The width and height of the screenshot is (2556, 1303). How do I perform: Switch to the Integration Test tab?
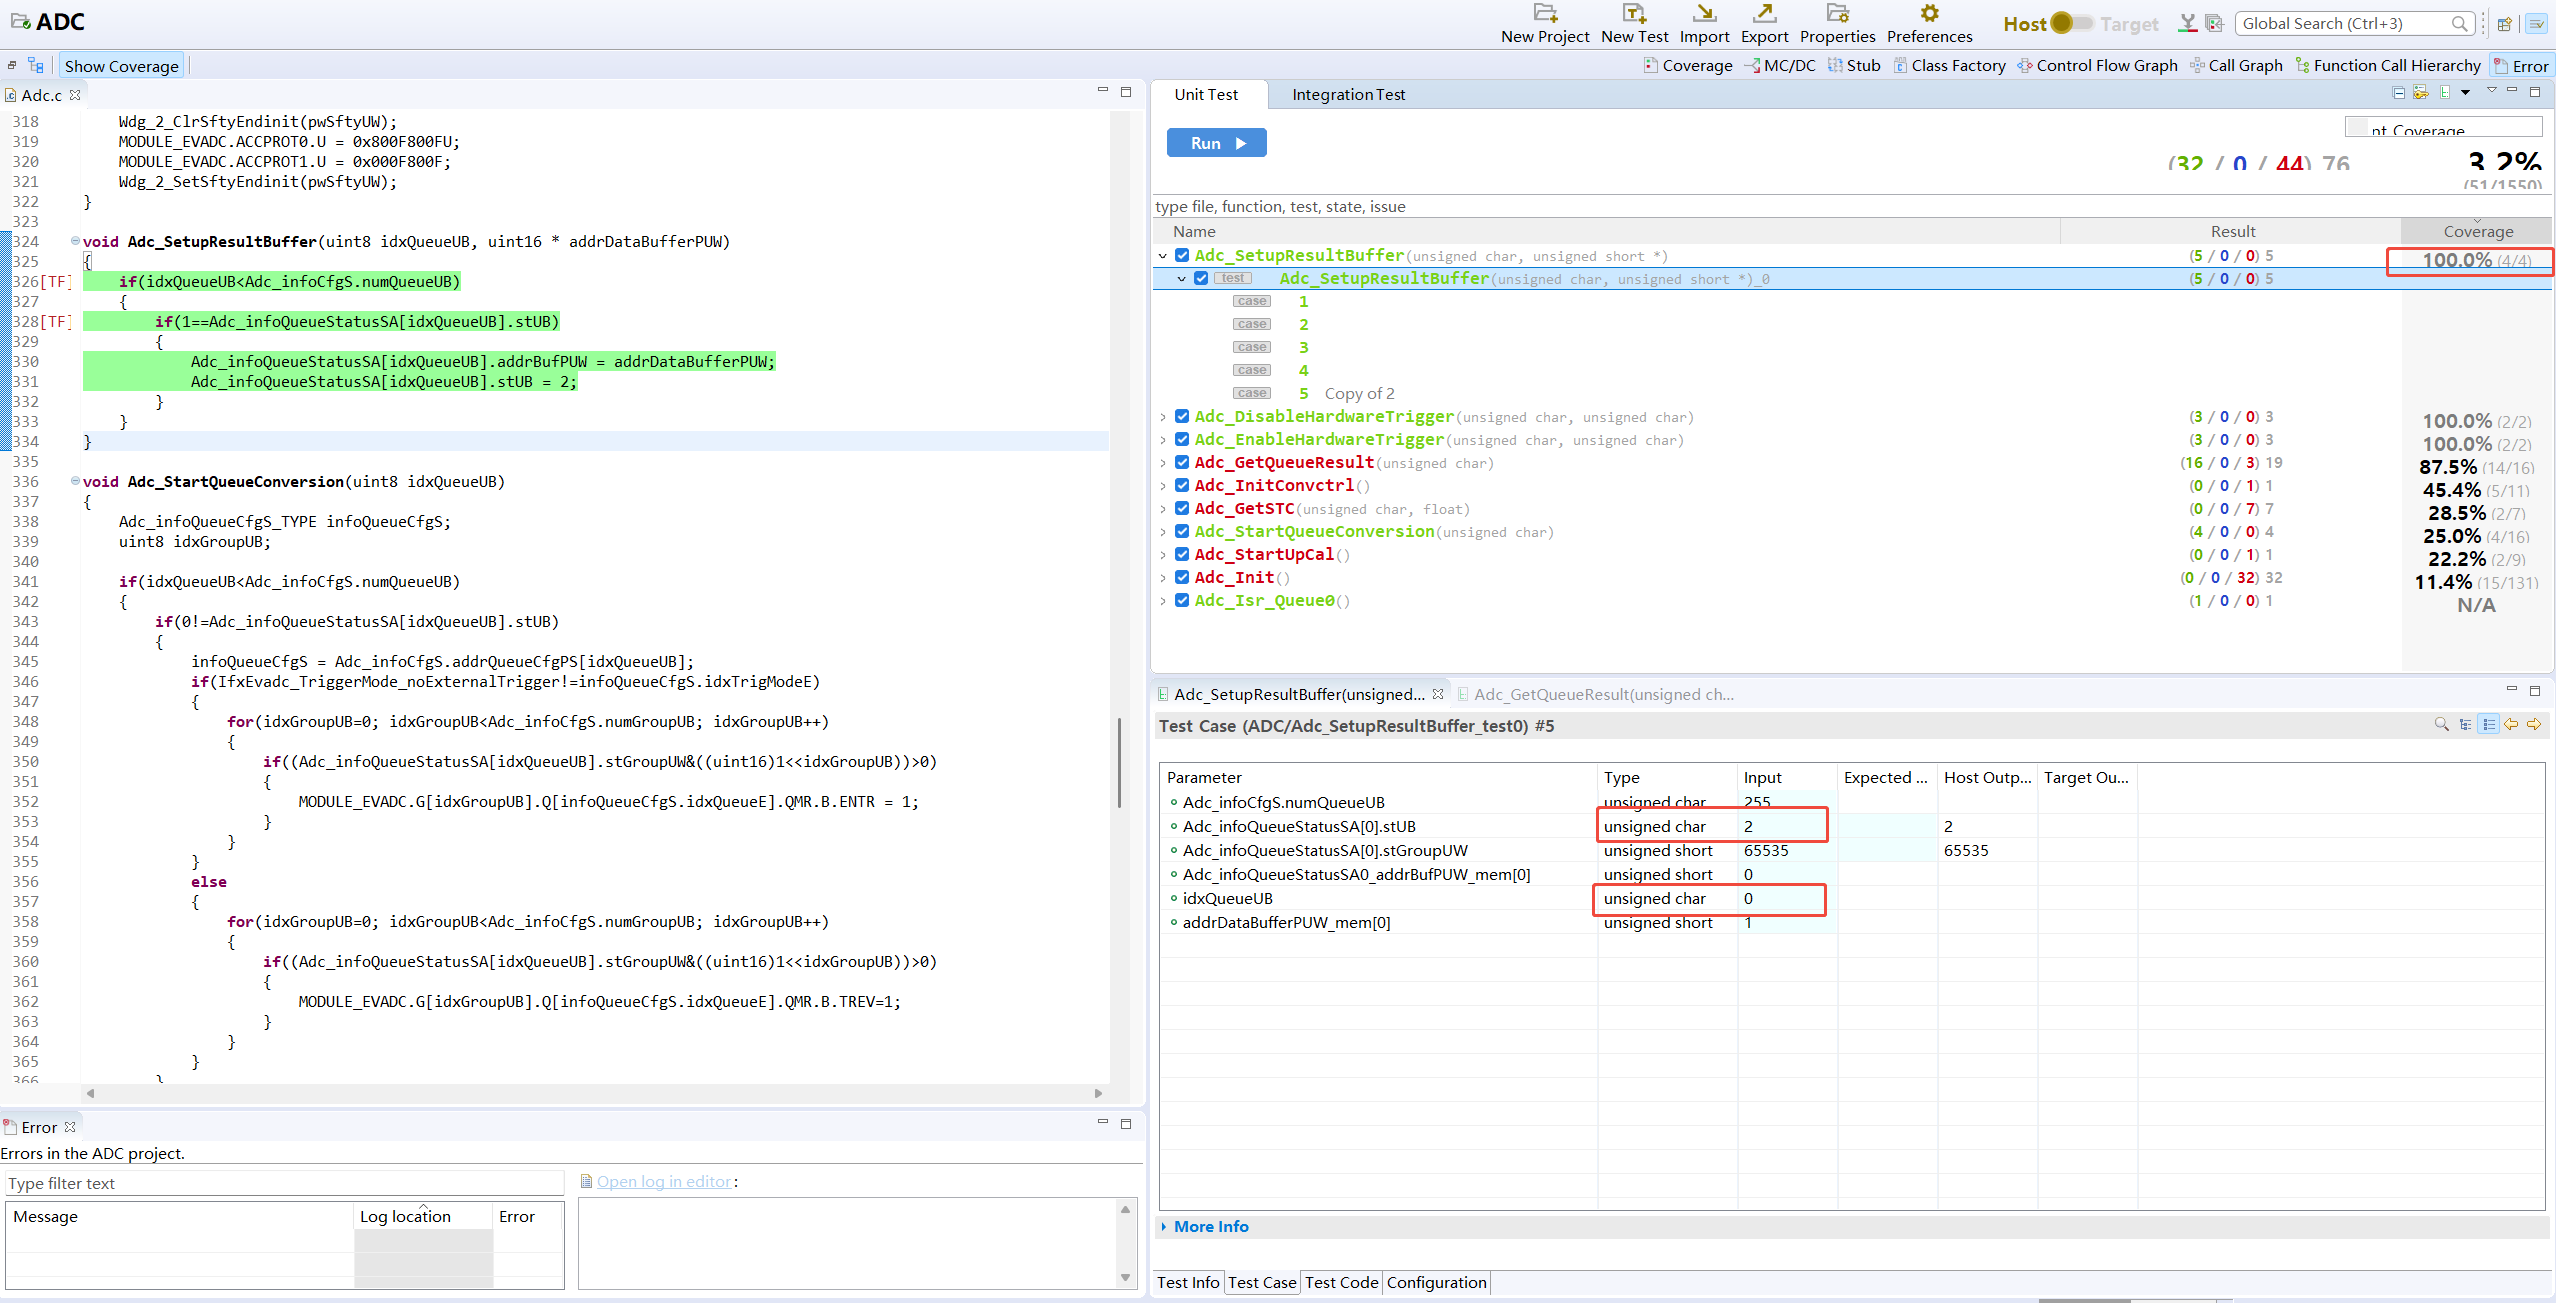point(1348,95)
